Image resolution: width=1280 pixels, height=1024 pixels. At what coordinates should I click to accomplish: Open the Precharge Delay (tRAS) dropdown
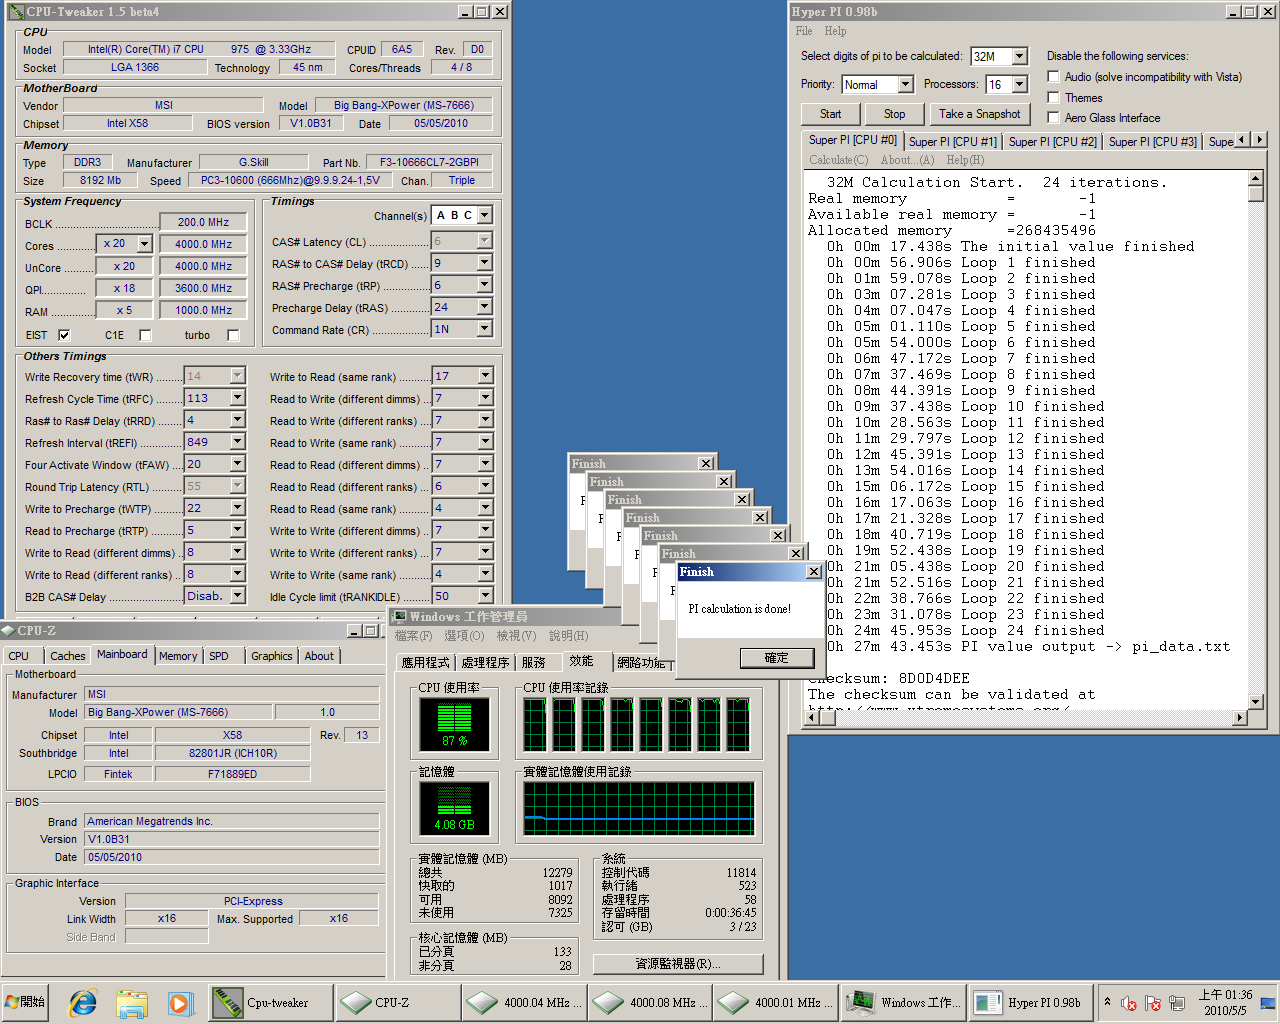click(x=485, y=307)
